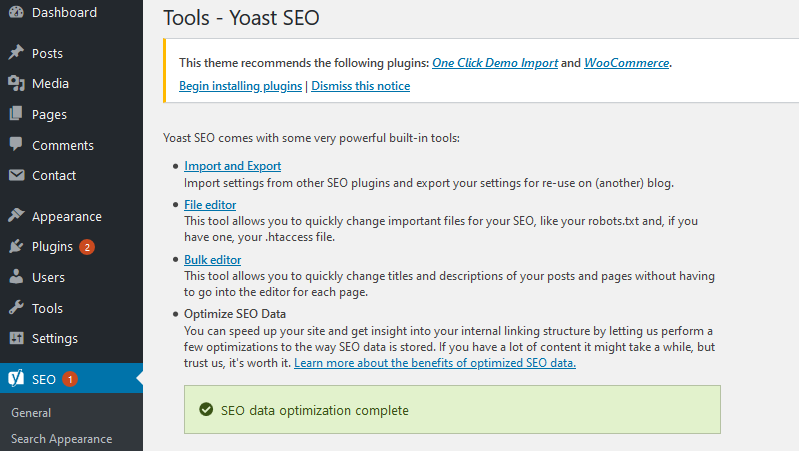
Task: Click the Plugins plug icon
Action: pyautogui.click(x=16, y=246)
